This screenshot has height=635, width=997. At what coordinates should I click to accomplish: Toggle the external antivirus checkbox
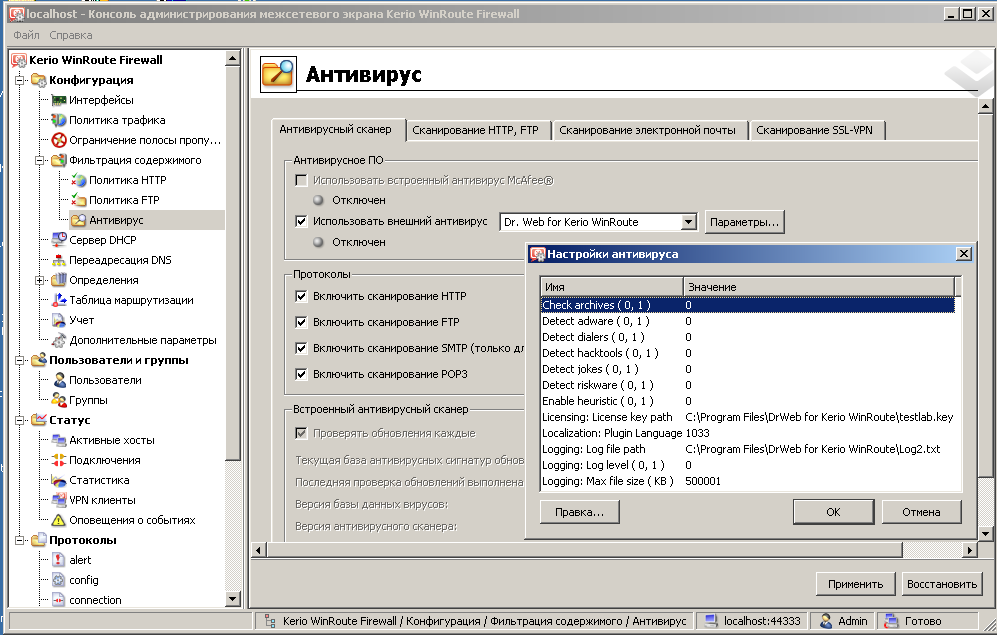(301, 221)
